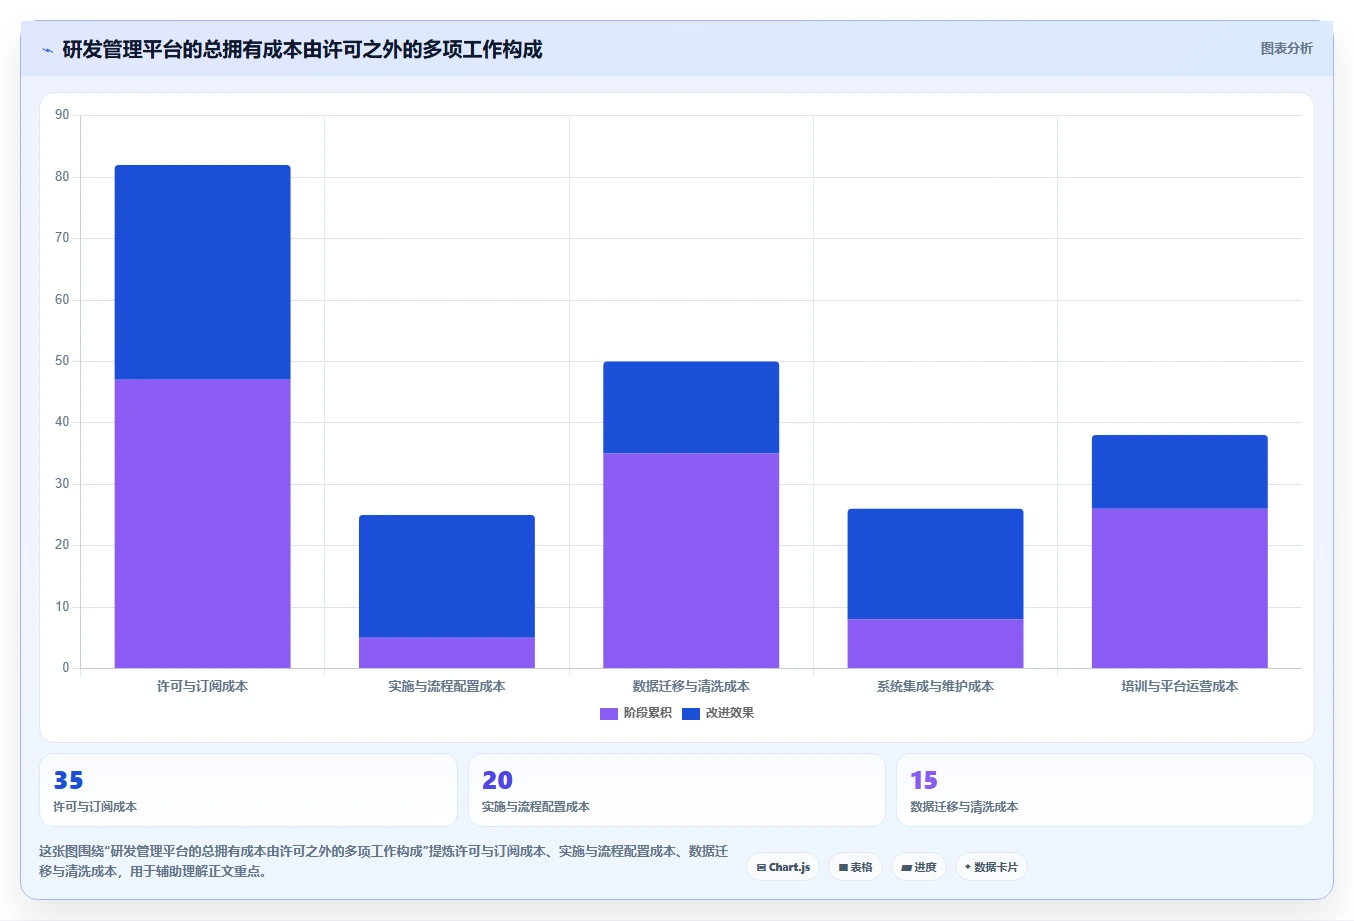This screenshot has width=1354, height=921.
Task: Click the y-axis value 90
Action: [x=62, y=115]
